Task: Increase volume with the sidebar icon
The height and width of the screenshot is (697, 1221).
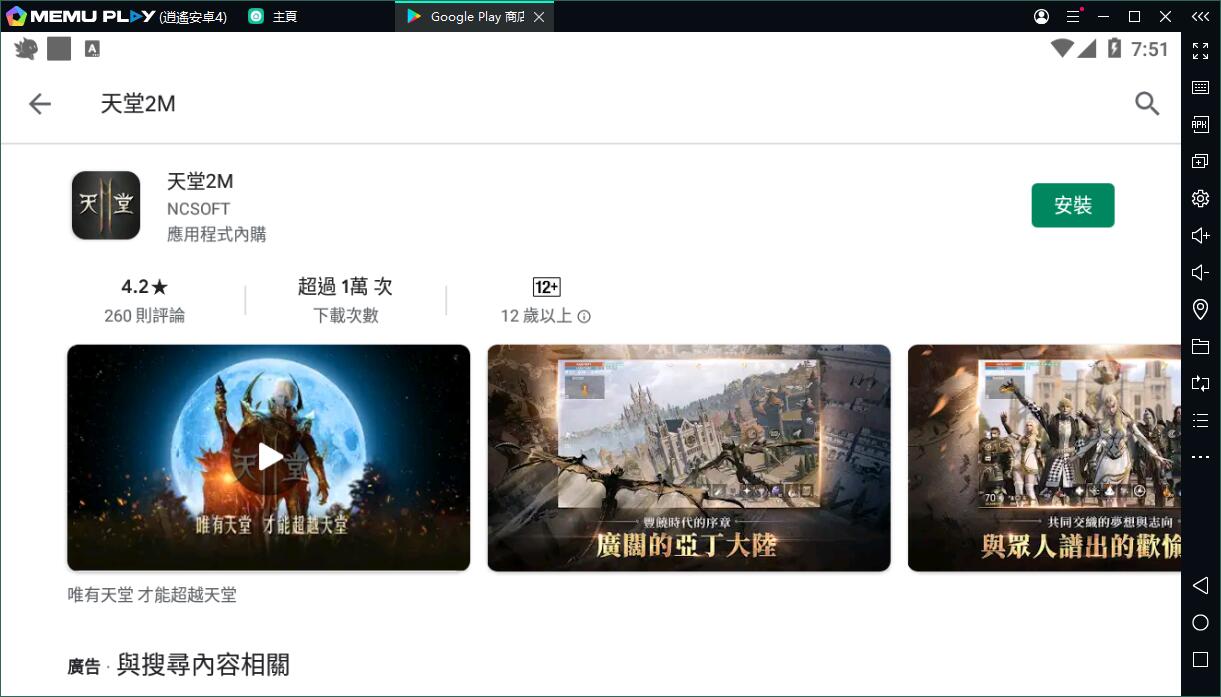Action: pyautogui.click(x=1199, y=234)
